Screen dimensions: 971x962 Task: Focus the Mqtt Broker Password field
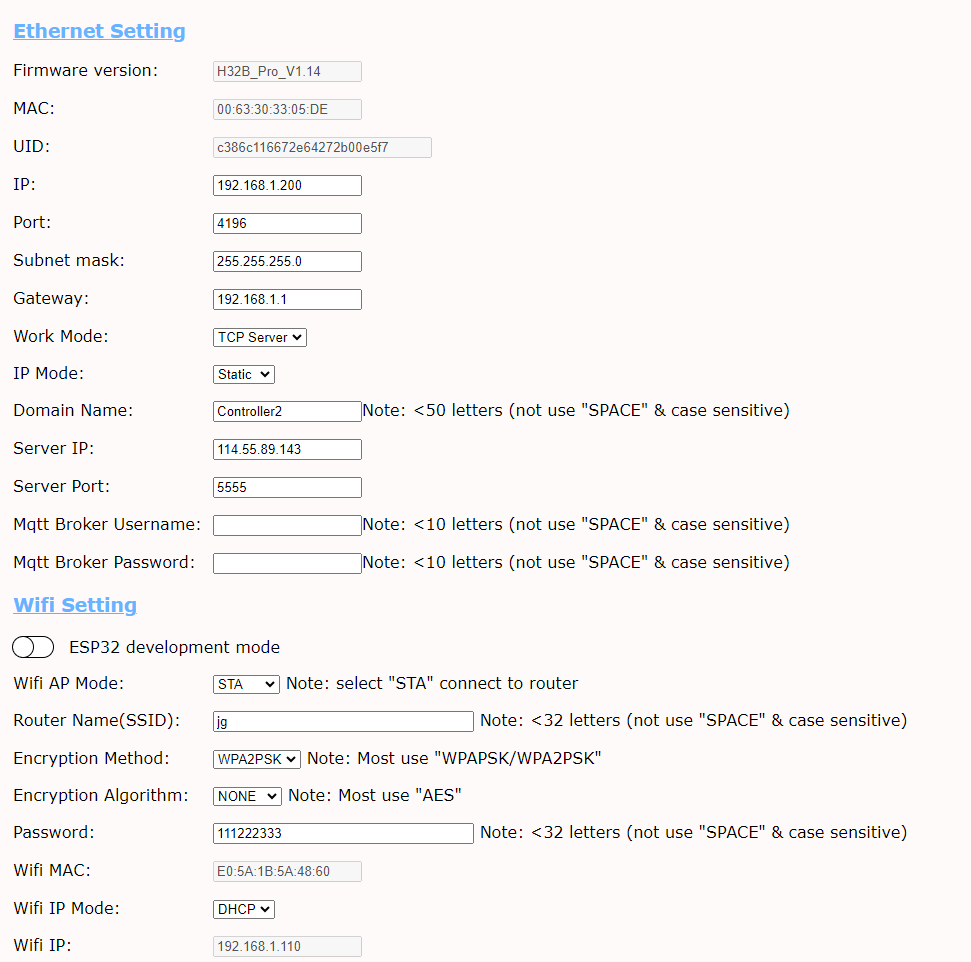pos(287,564)
